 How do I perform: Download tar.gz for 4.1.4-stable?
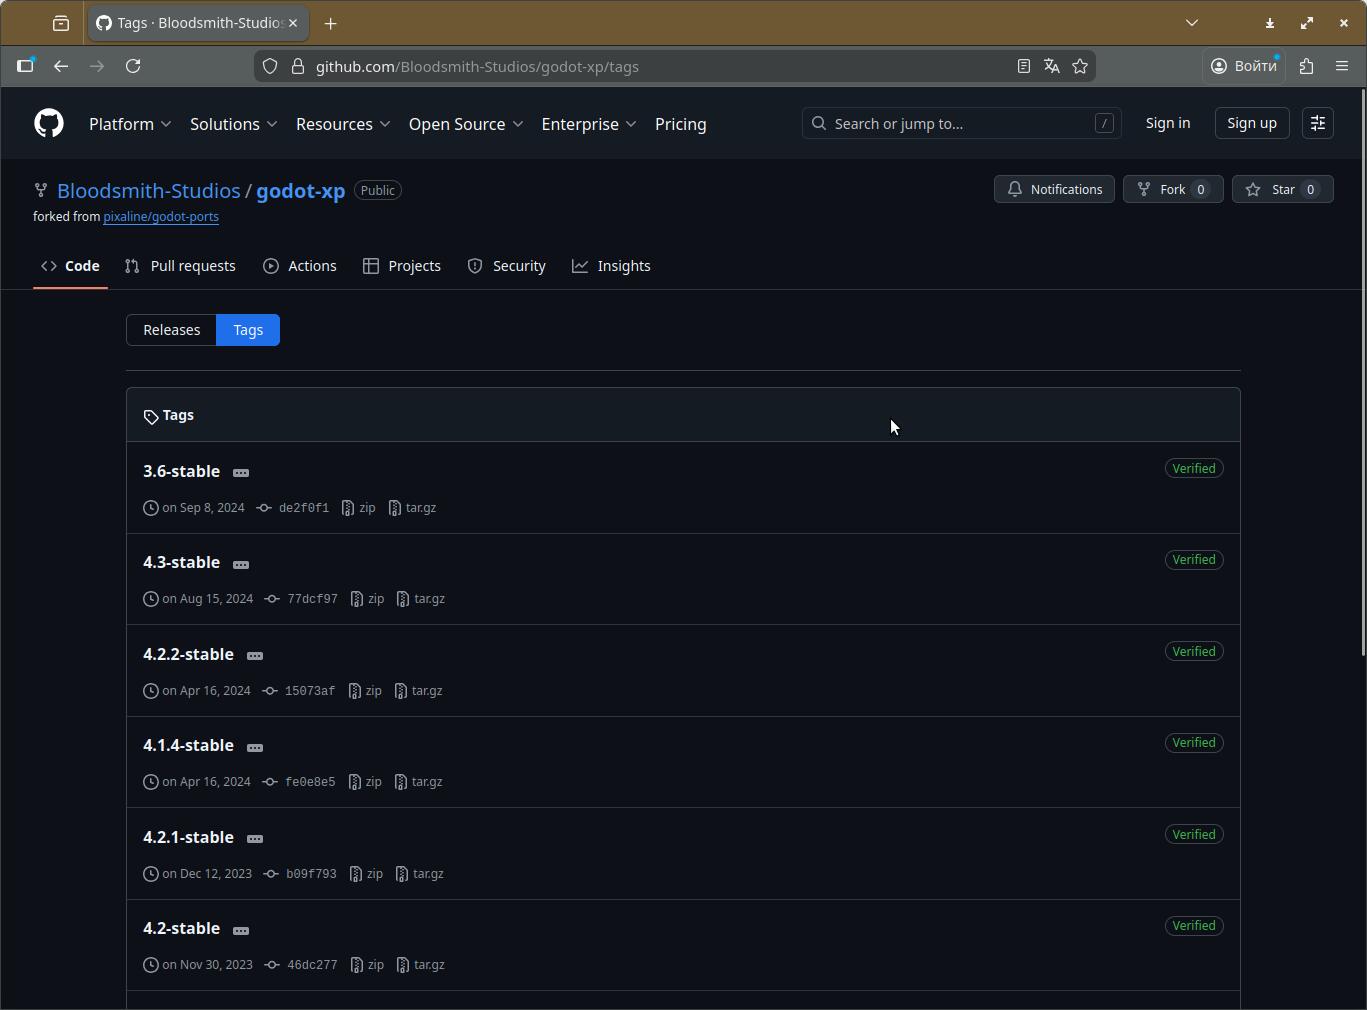[418, 782]
